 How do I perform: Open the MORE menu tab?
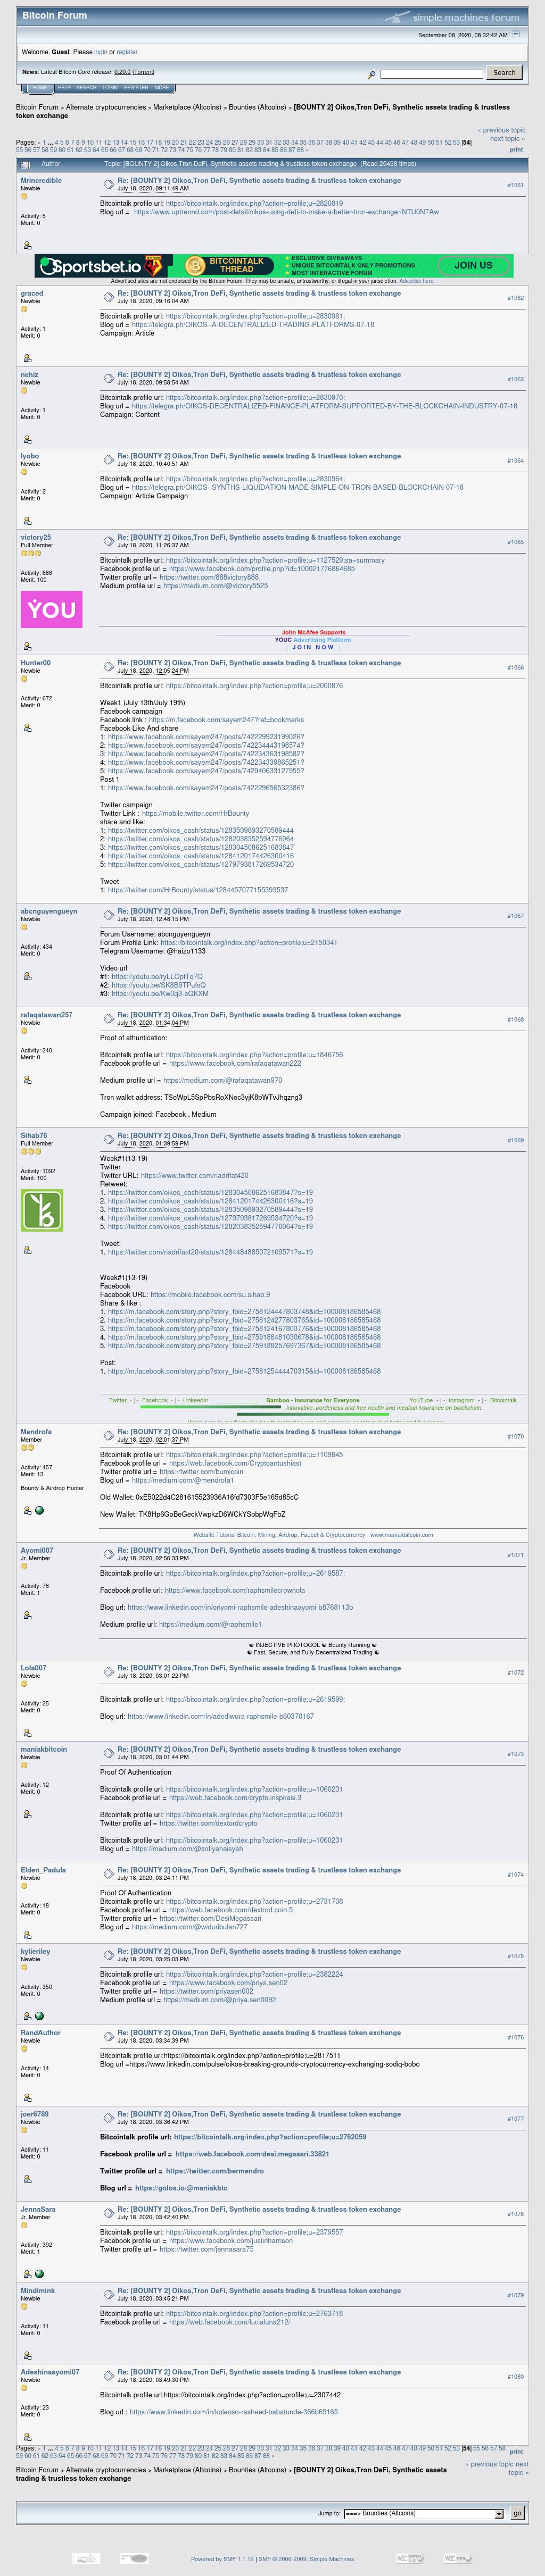click(162, 87)
